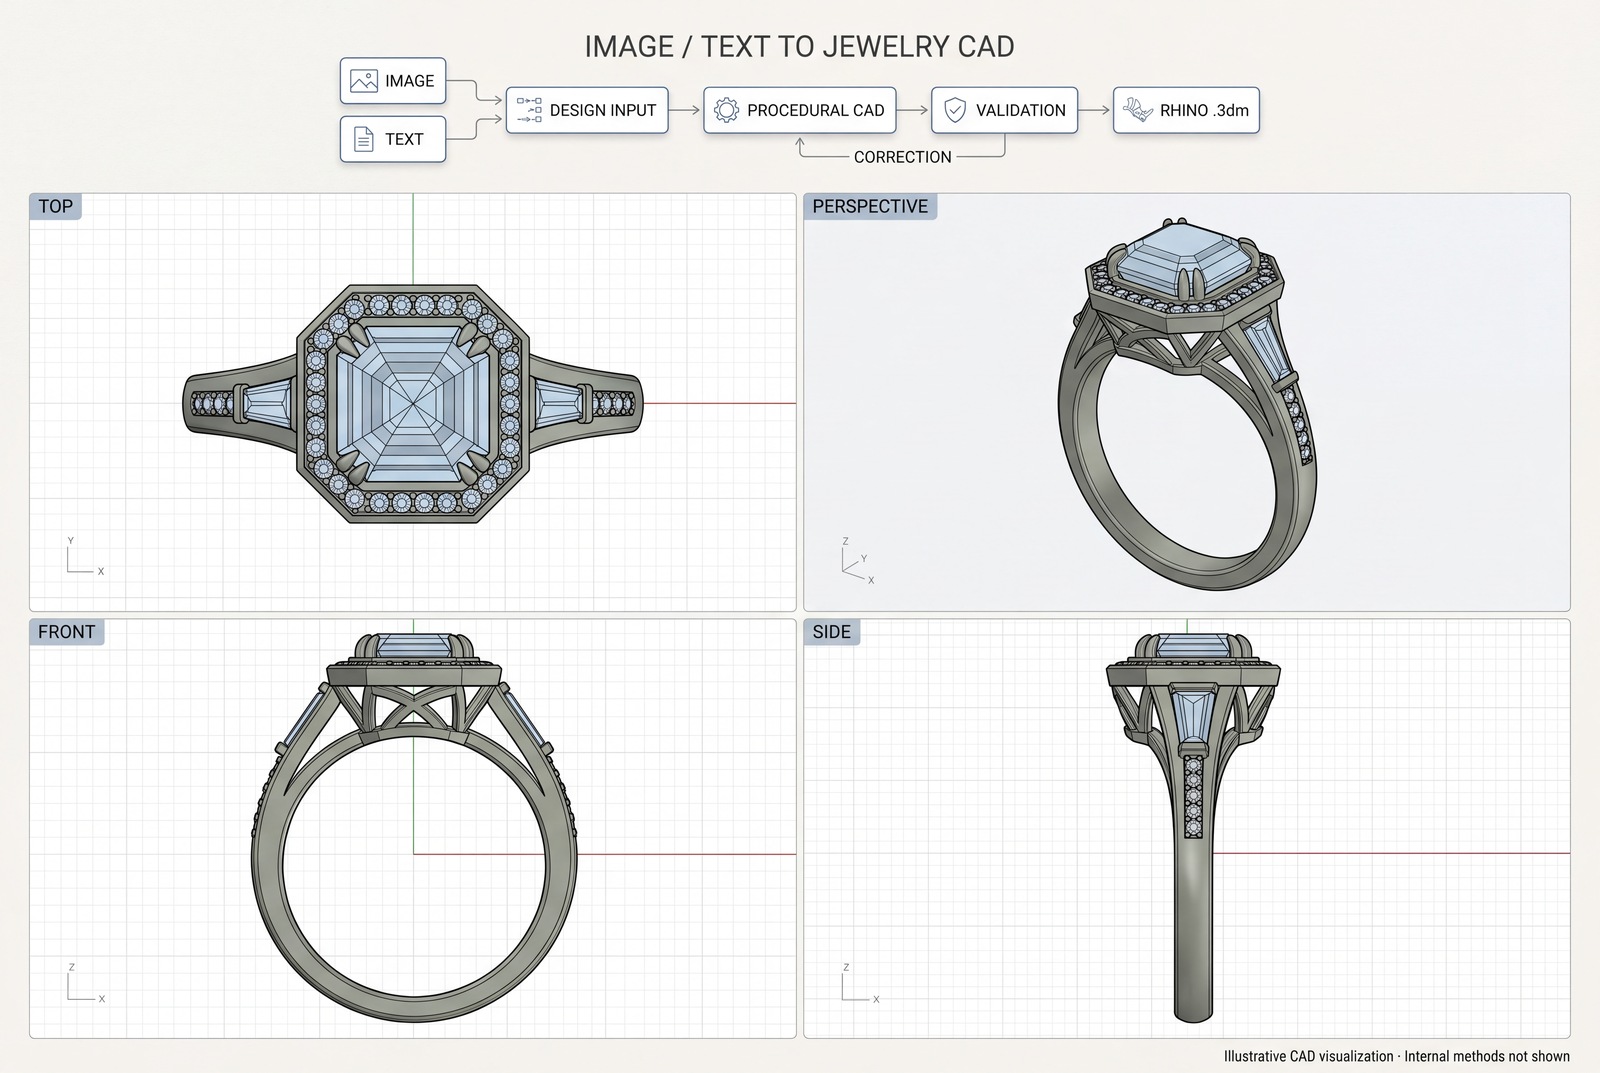Click the XY axis indicator in TOP viewport

84,557
